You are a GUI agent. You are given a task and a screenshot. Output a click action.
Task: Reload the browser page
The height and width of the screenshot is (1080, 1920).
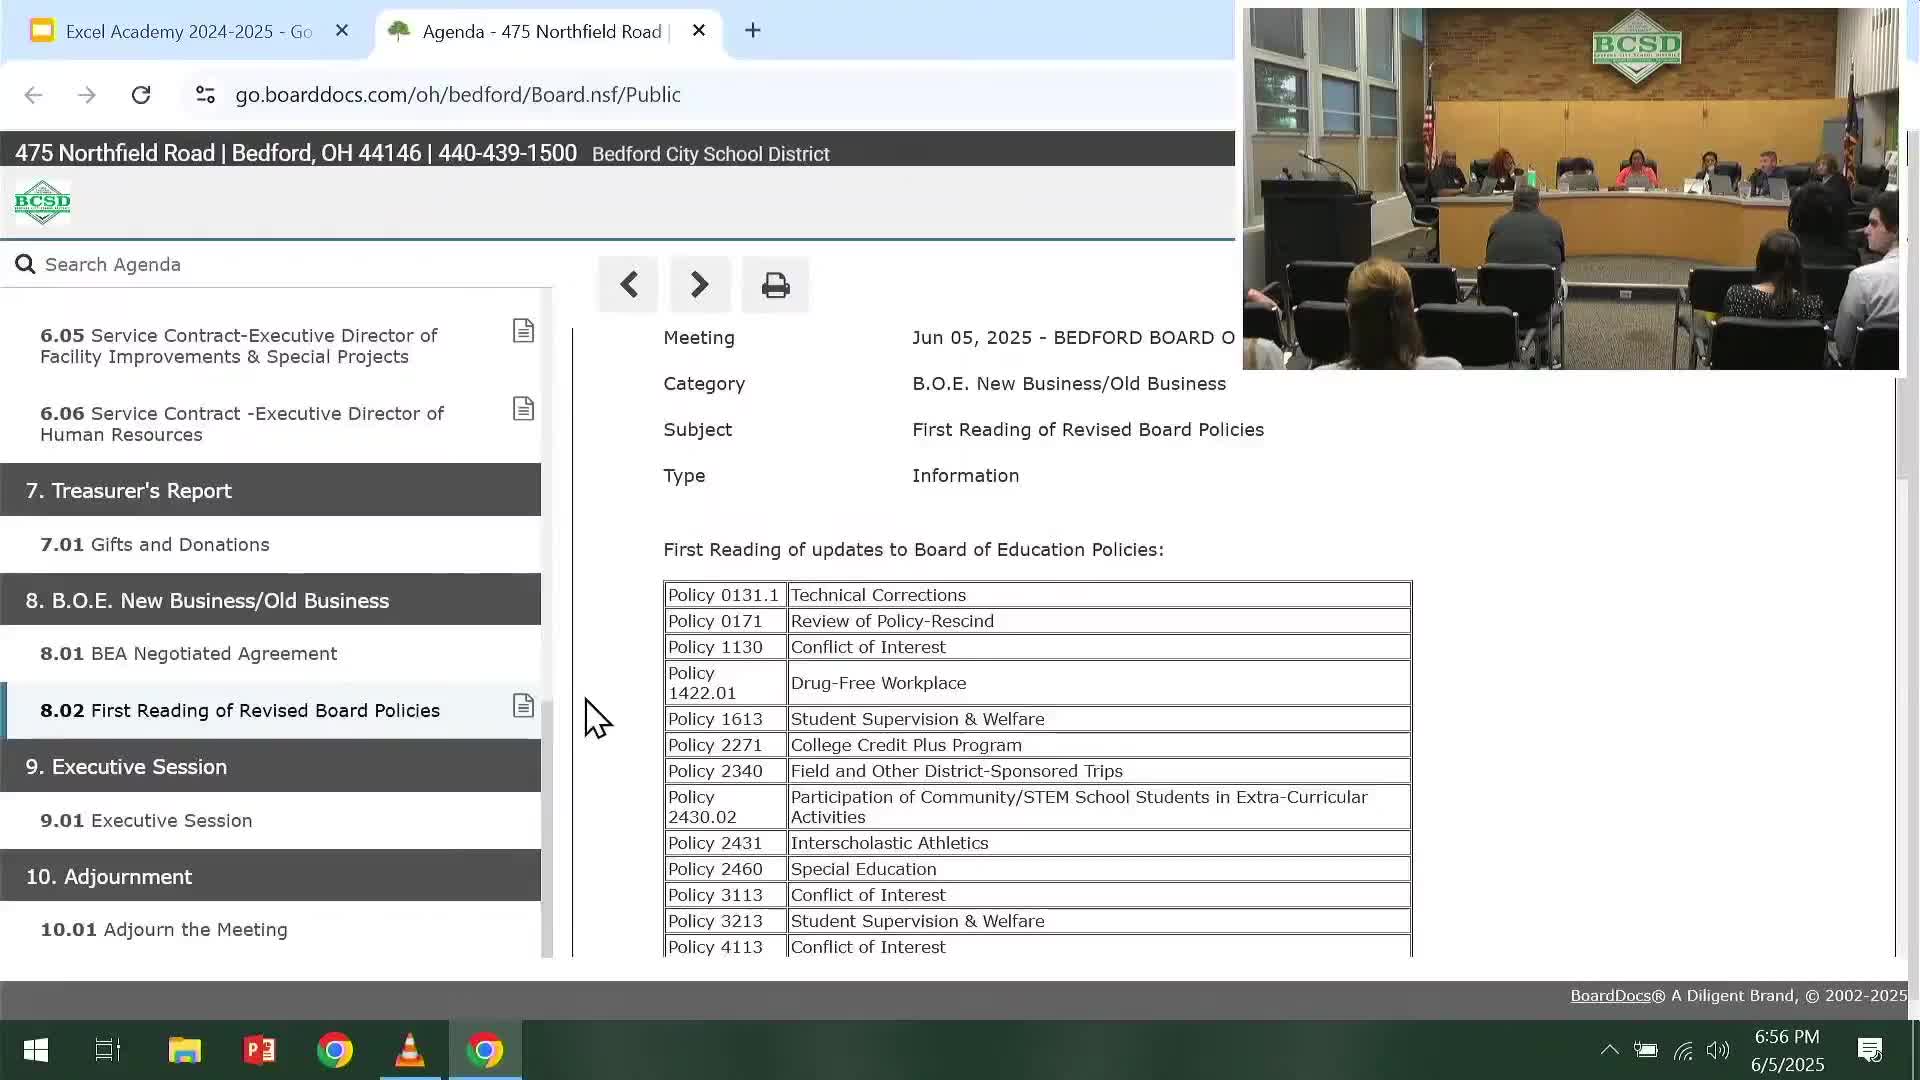pyautogui.click(x=141, y=94)
